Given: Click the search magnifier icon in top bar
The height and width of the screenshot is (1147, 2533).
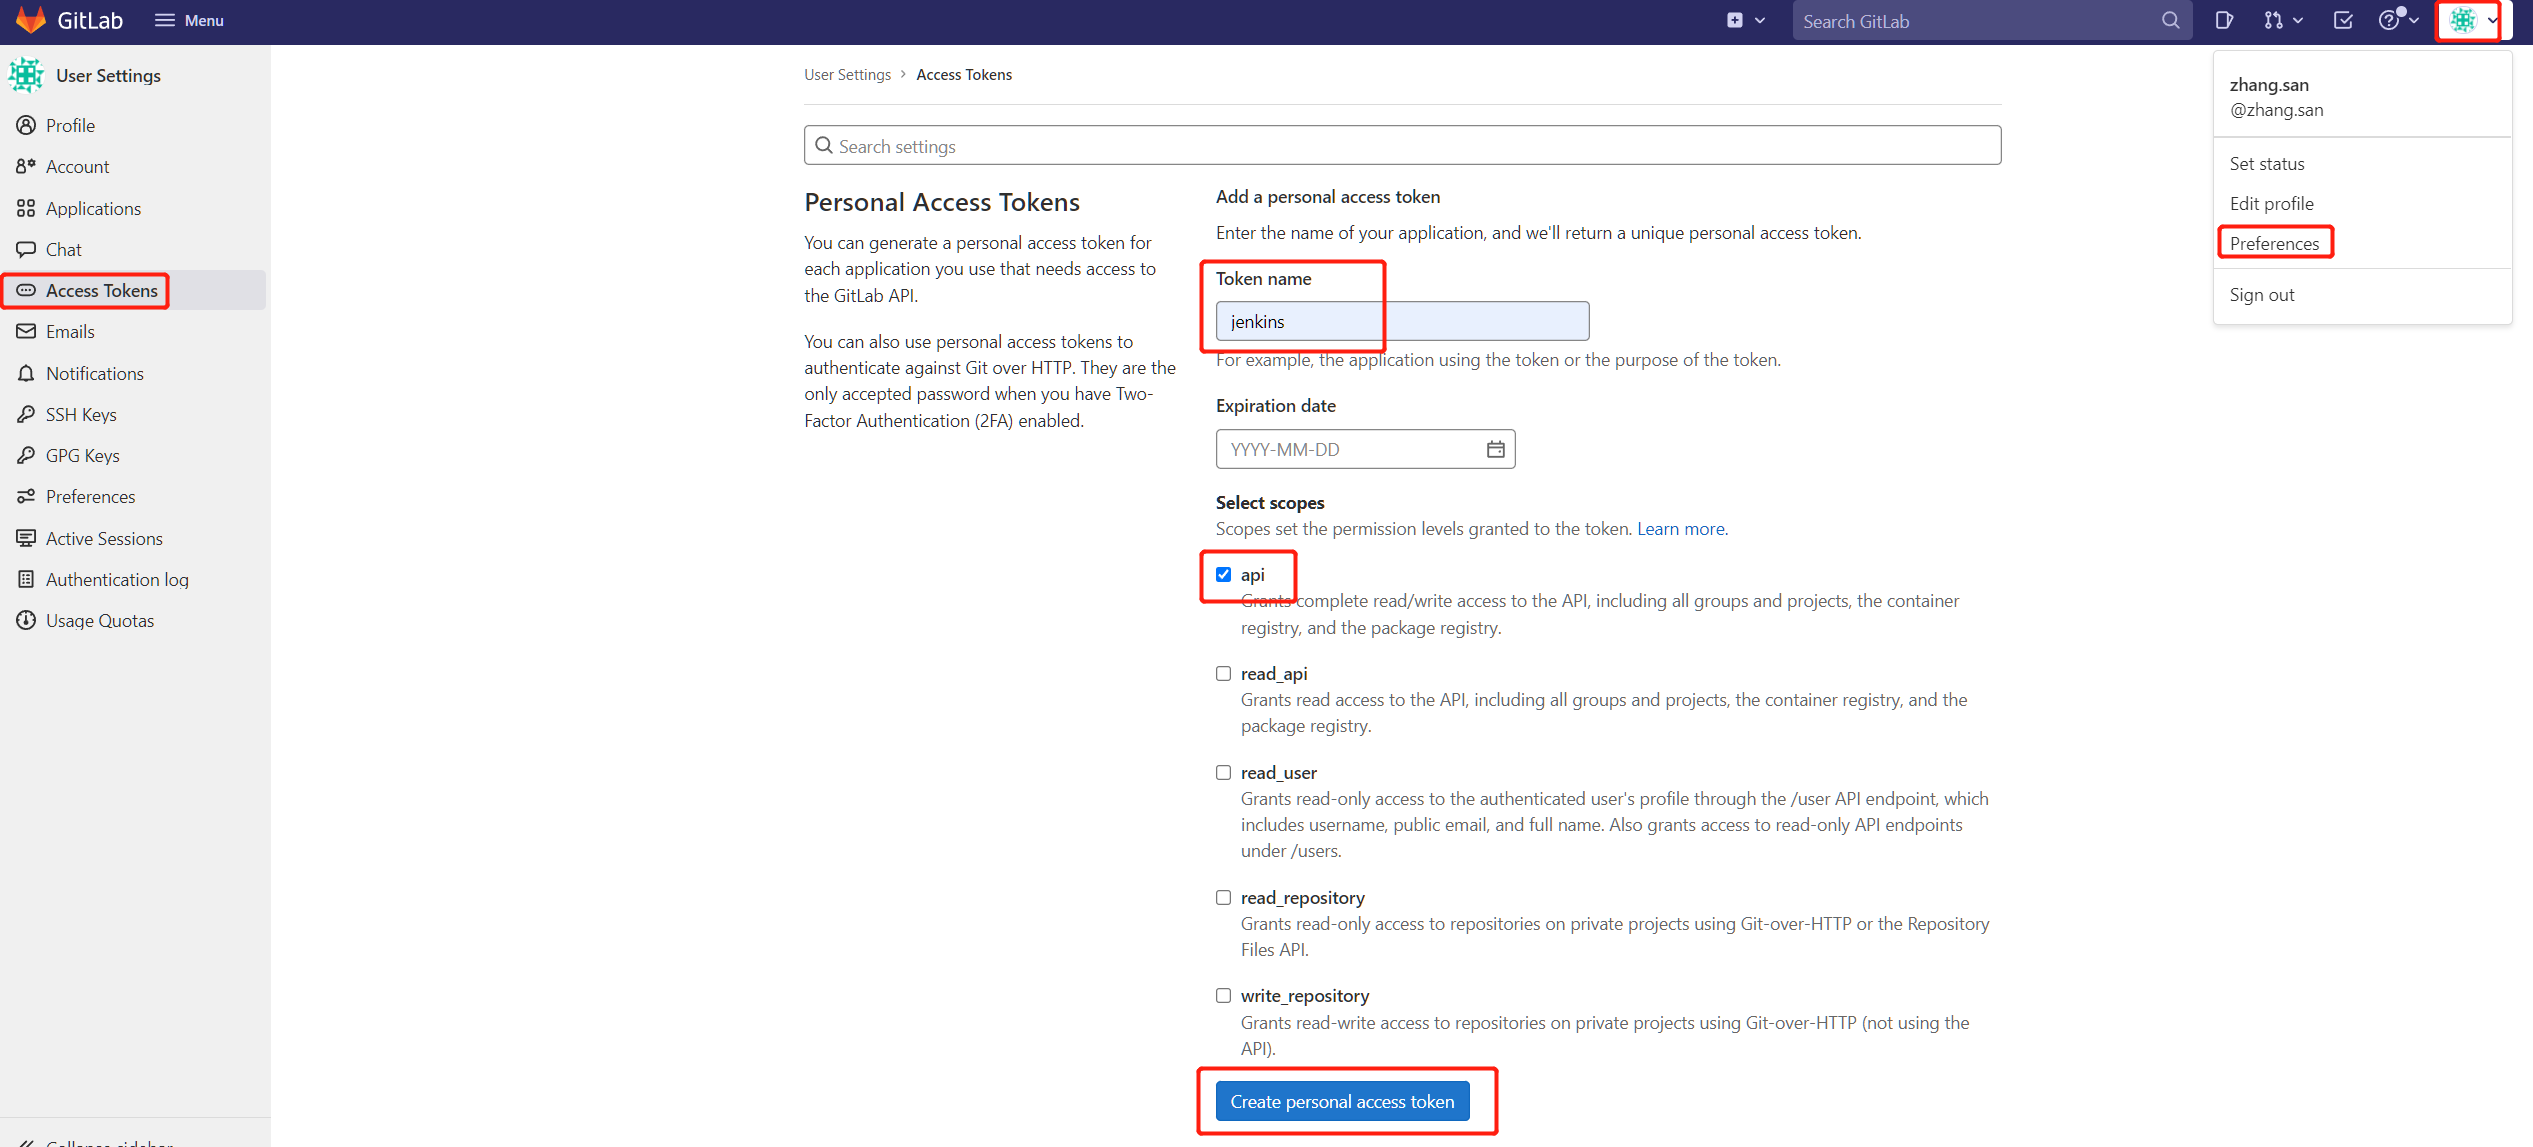Looking at the screenshot, I should point(2170,21).
